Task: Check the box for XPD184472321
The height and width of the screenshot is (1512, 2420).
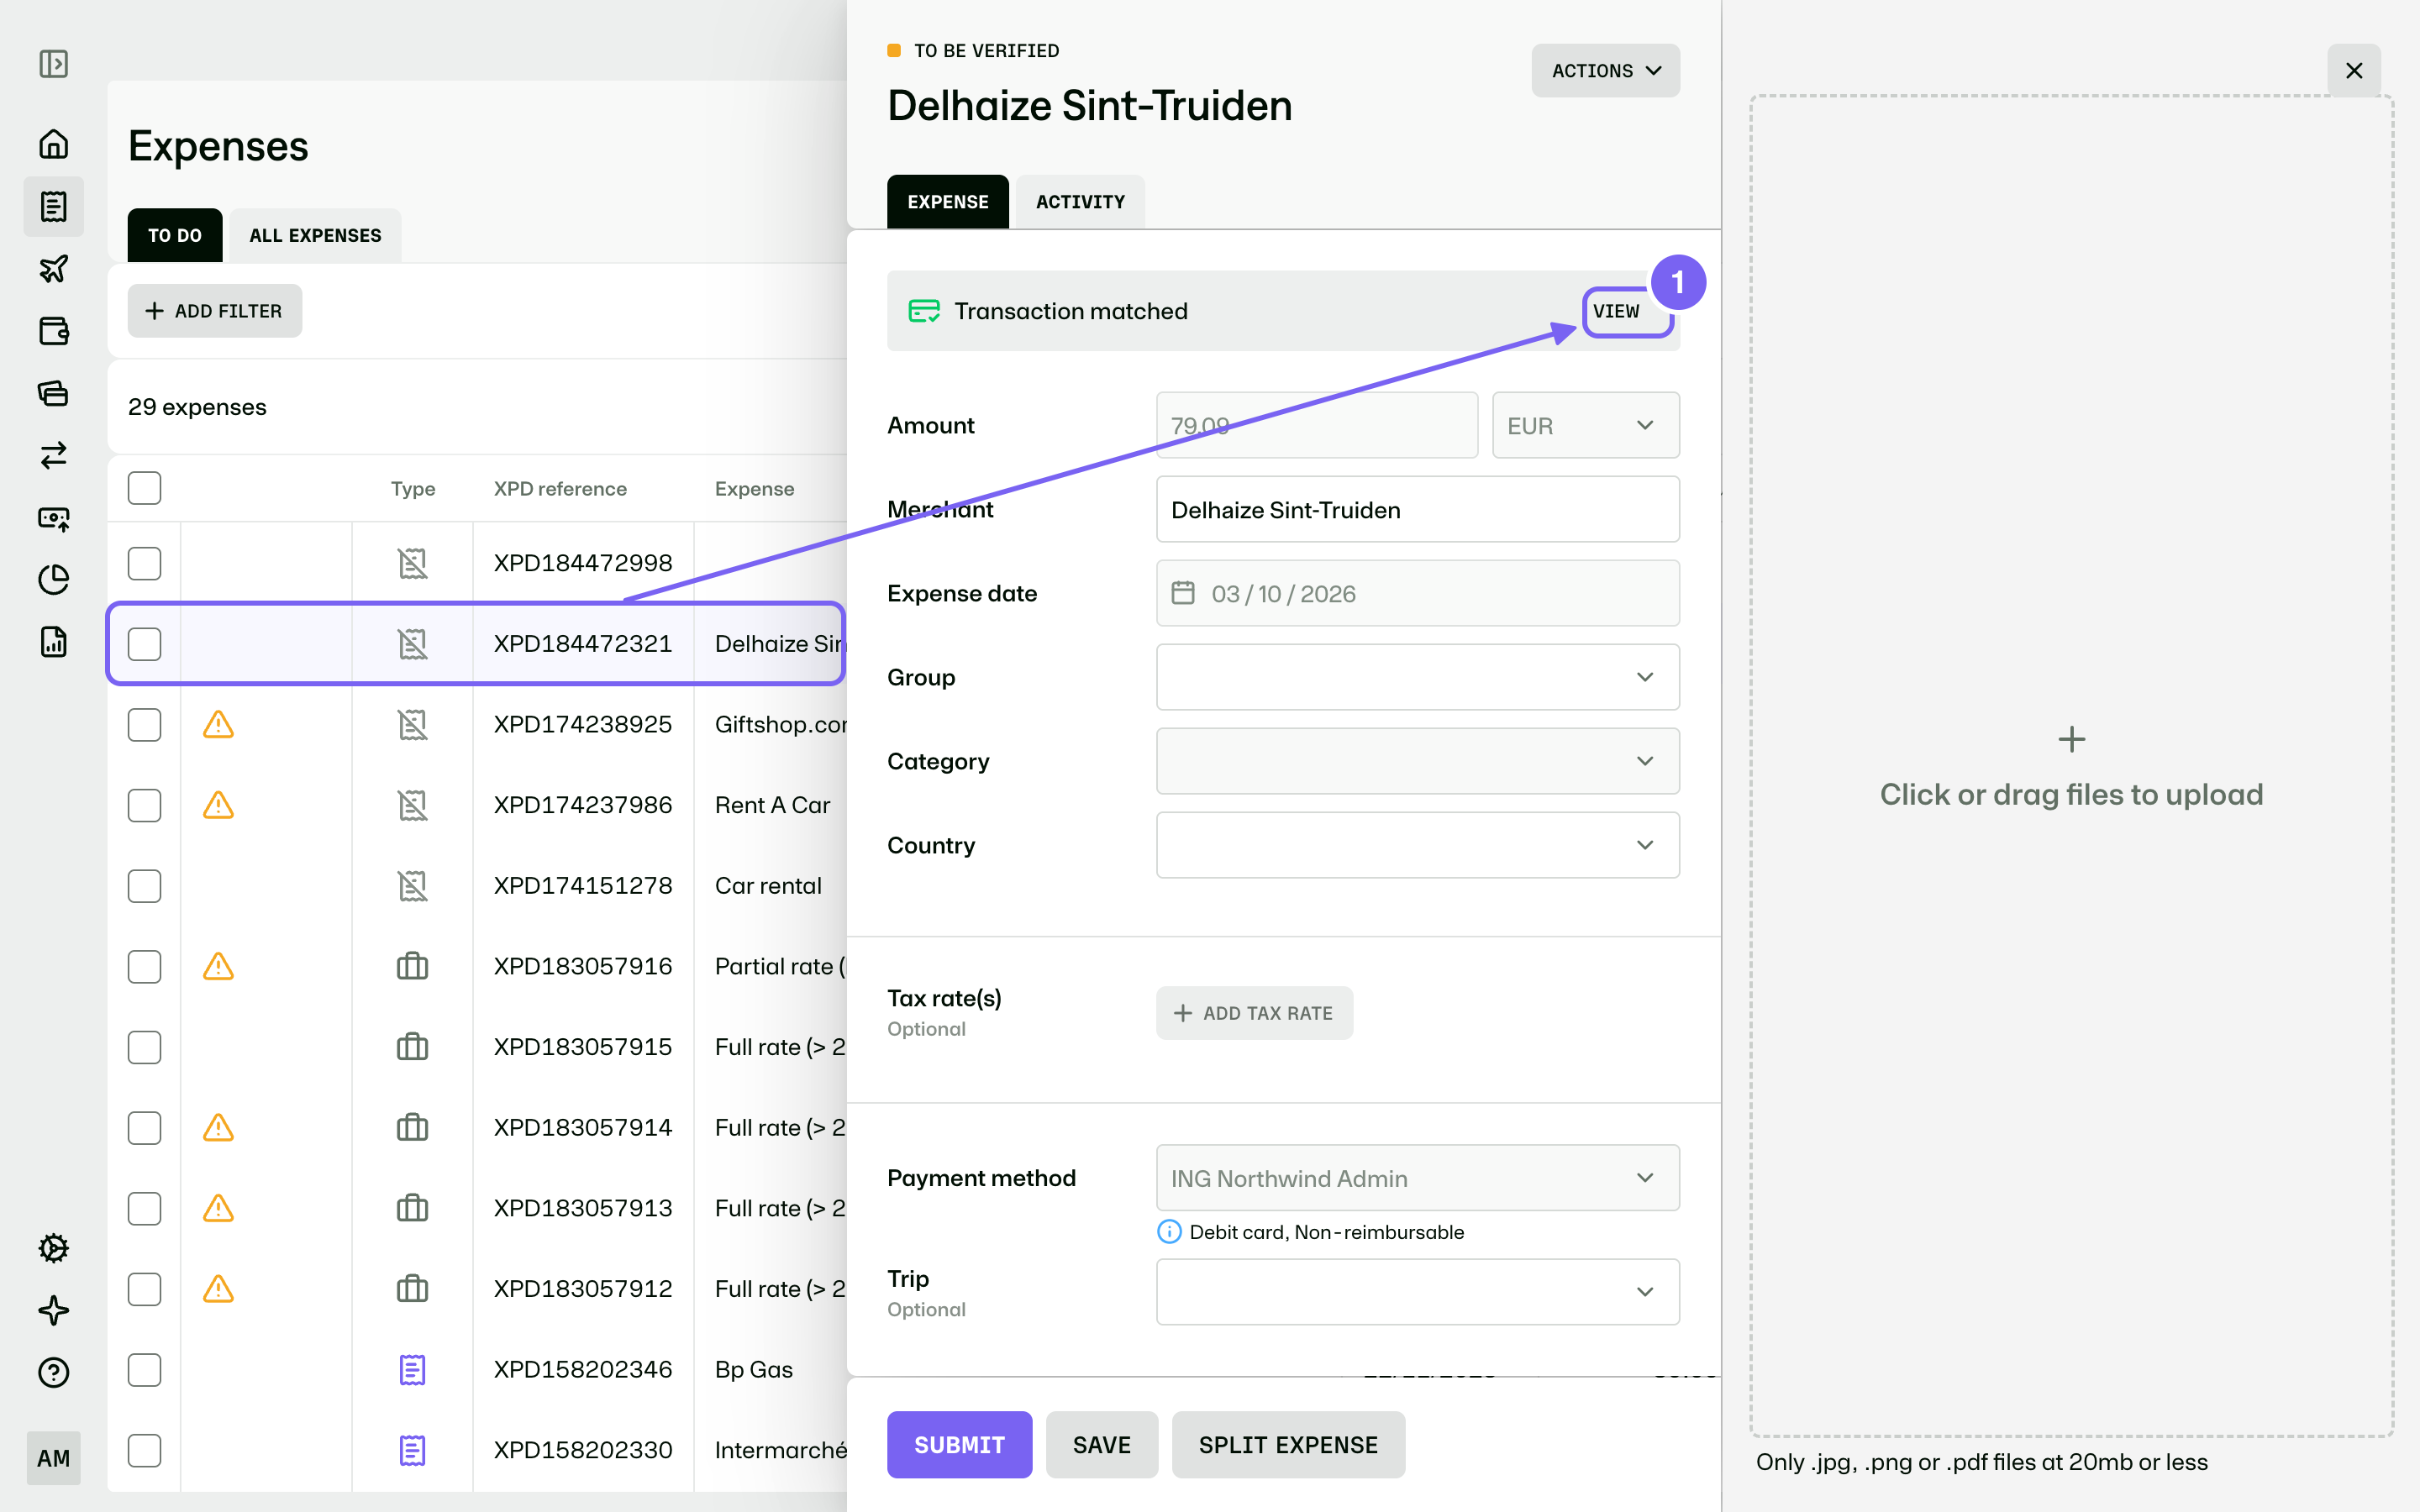Action: (x=144, y=644)
